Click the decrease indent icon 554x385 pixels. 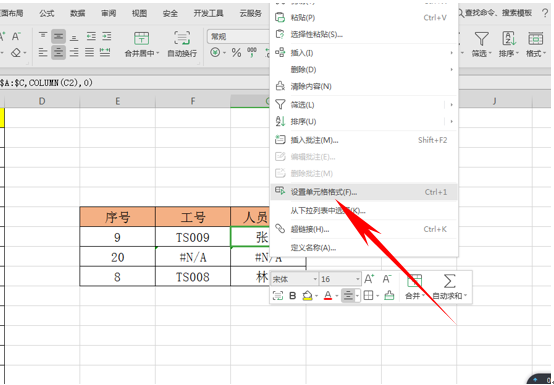click(x=91, y=36)
